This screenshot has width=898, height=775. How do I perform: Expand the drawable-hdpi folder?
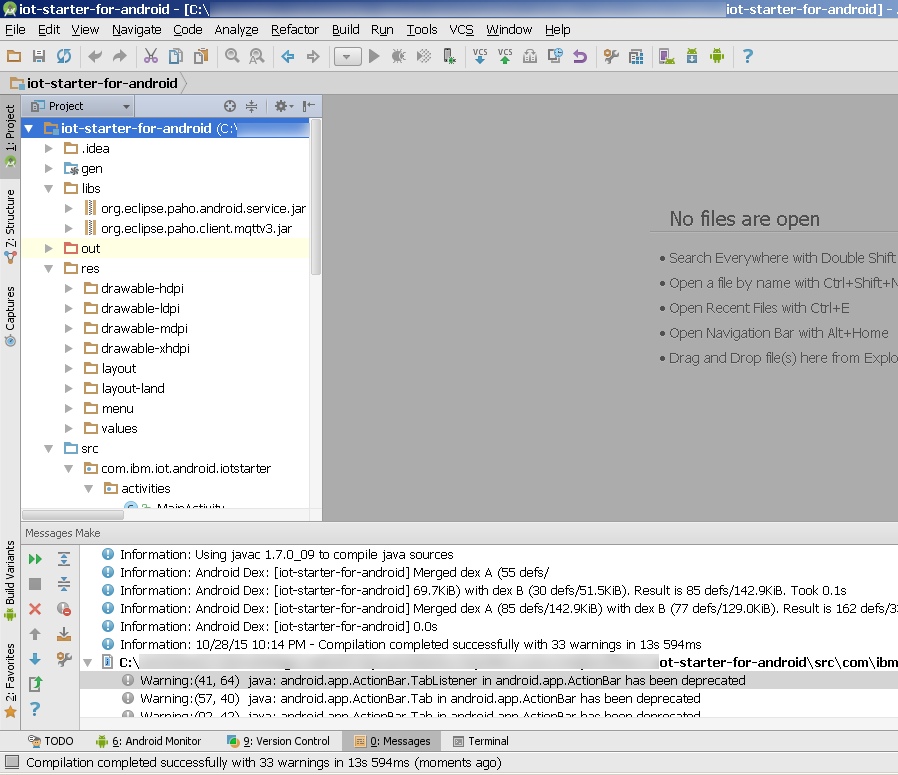point(69,289)
